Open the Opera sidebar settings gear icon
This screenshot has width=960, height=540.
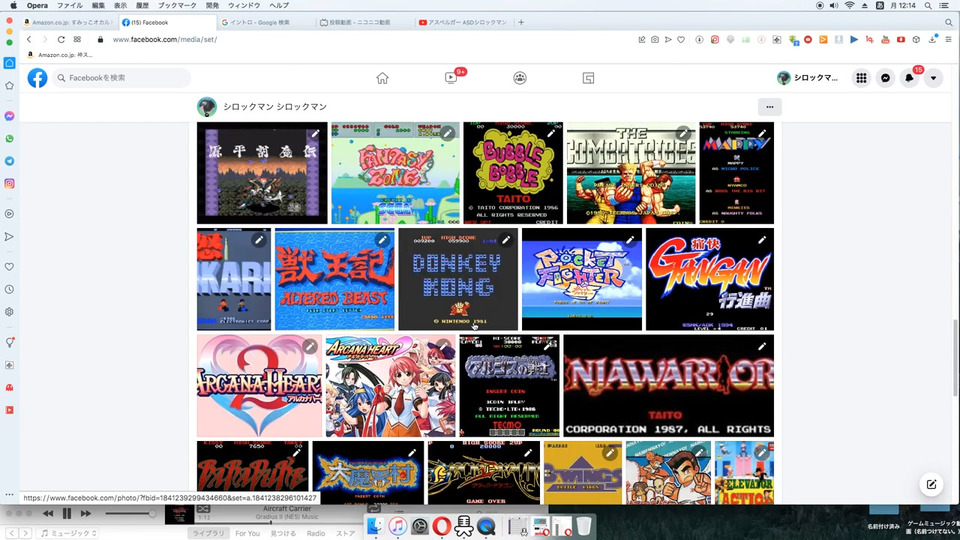click(x=9, y=312)
